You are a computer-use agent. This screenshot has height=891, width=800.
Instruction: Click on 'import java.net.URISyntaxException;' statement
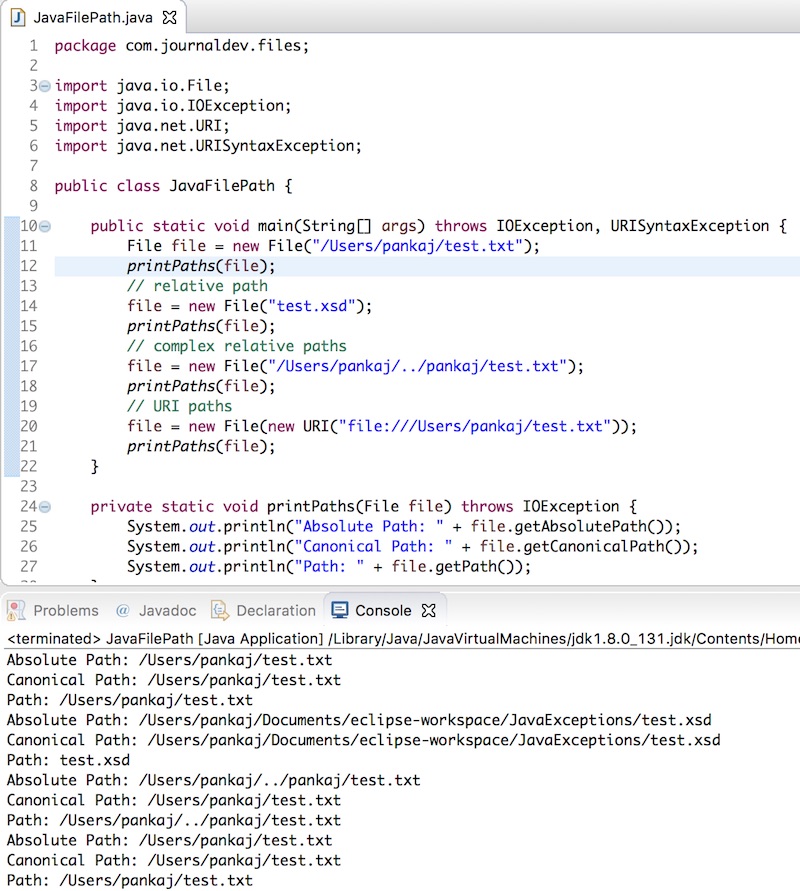click(x=208, y=146)
